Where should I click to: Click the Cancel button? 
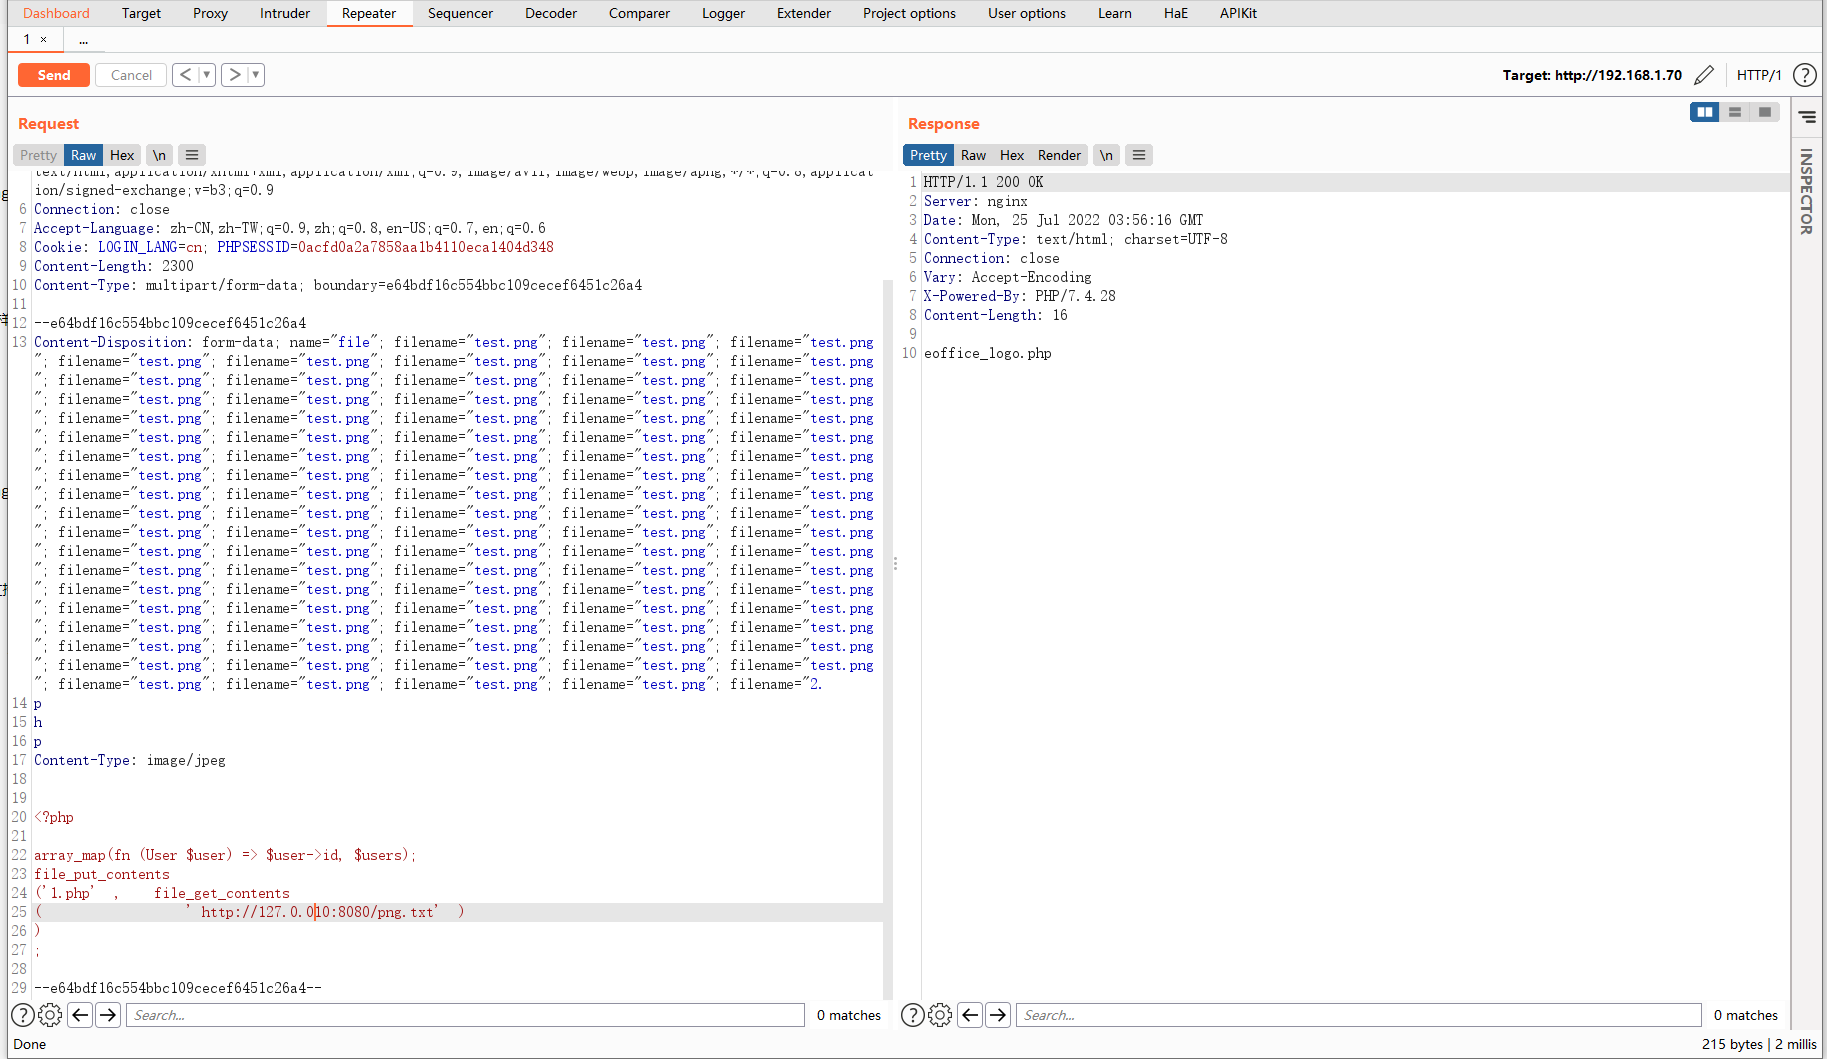coord(131,75)
